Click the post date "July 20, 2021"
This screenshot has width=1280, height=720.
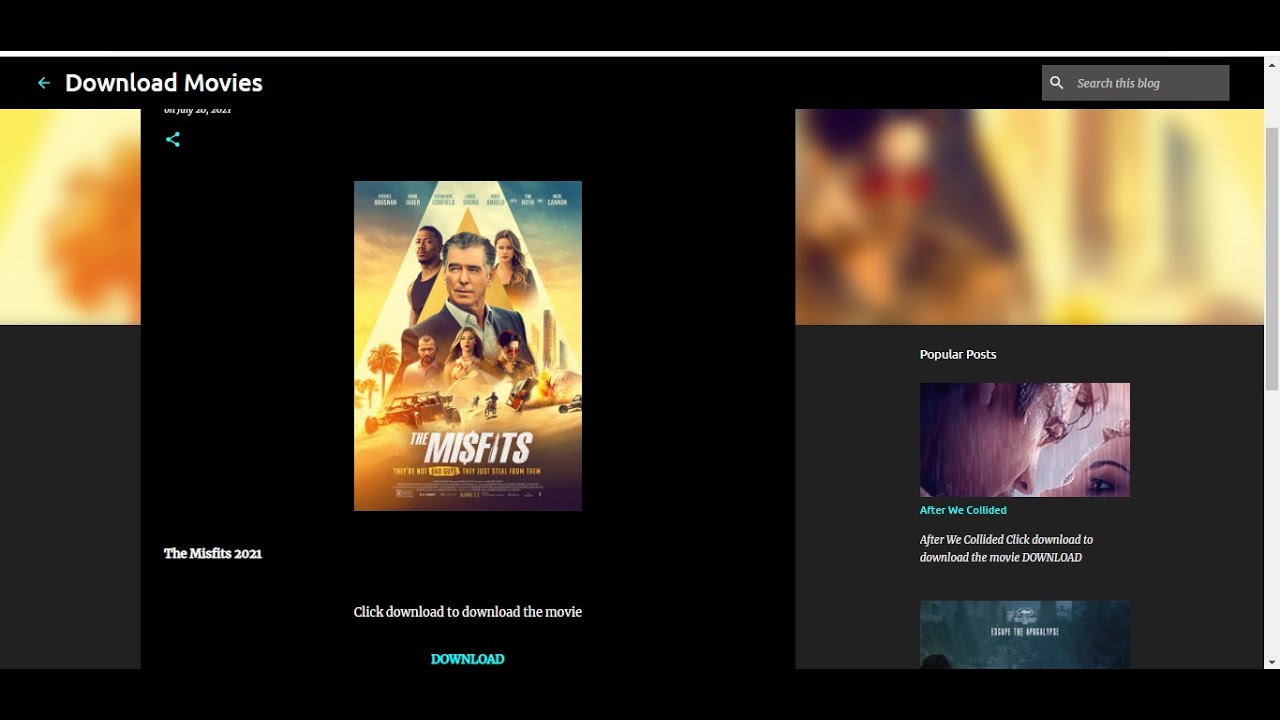[x=198, y=108]
